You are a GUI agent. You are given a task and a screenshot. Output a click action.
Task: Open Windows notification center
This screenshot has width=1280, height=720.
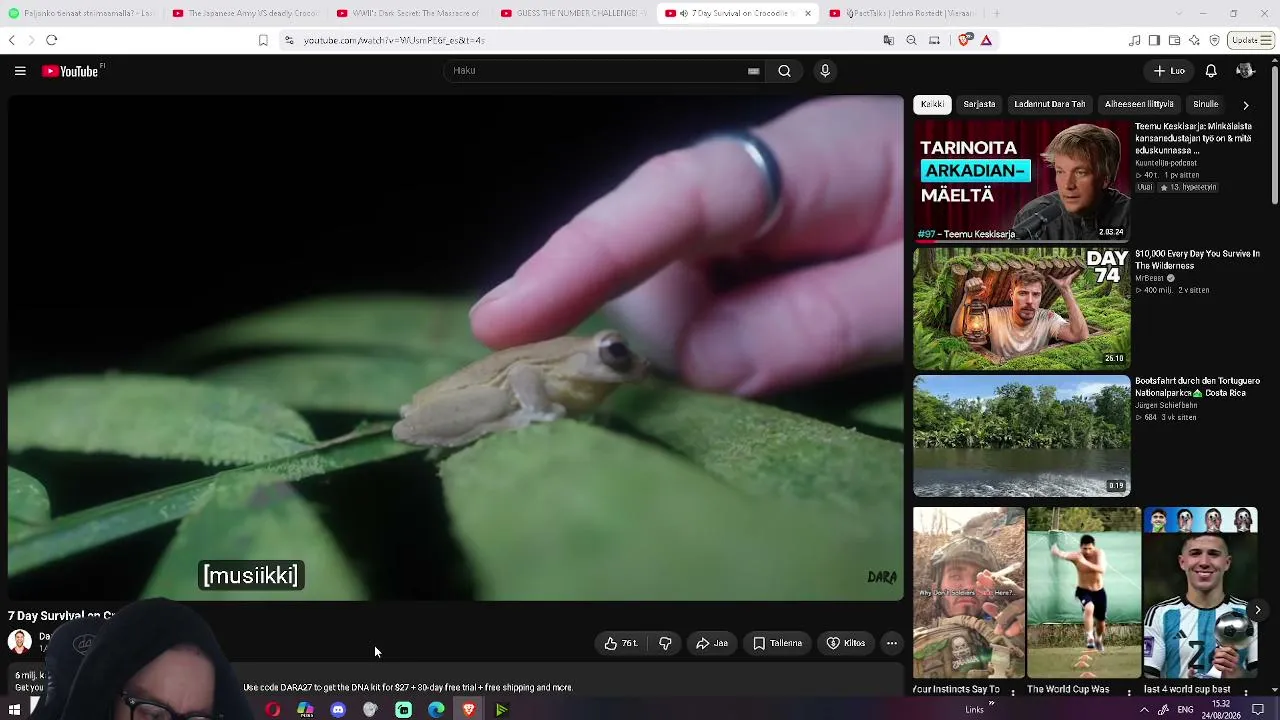[1258, 709]
